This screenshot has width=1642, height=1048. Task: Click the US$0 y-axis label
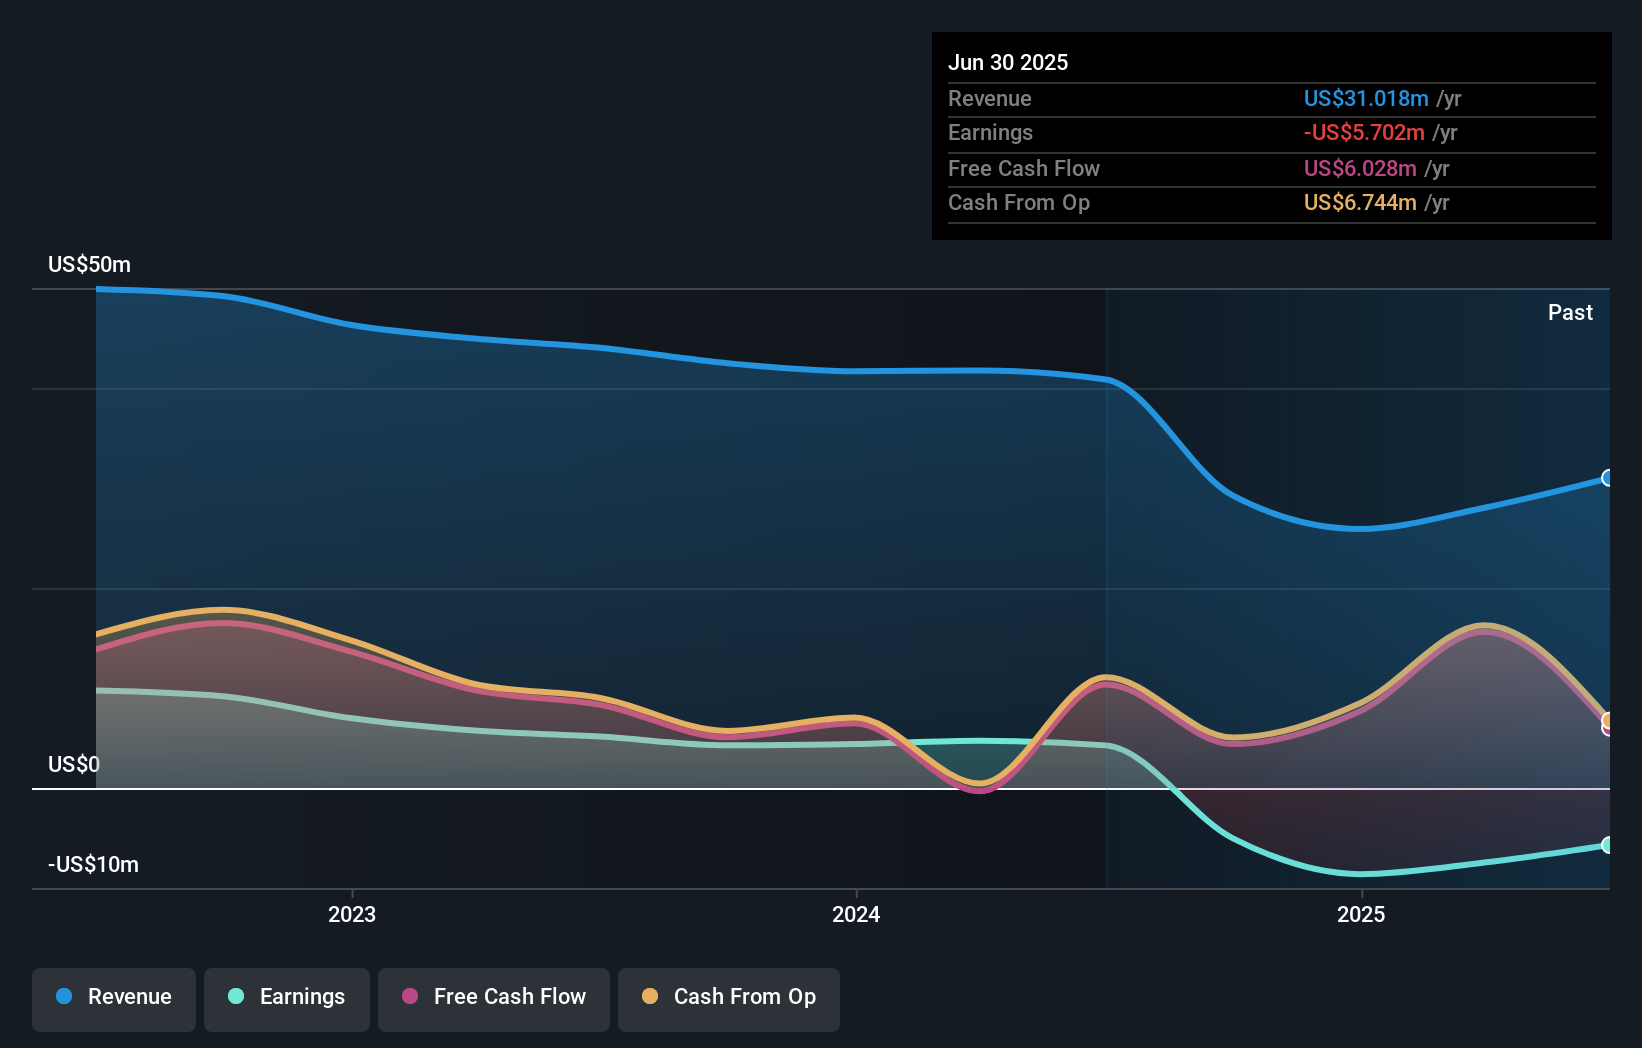click(74, 765)
